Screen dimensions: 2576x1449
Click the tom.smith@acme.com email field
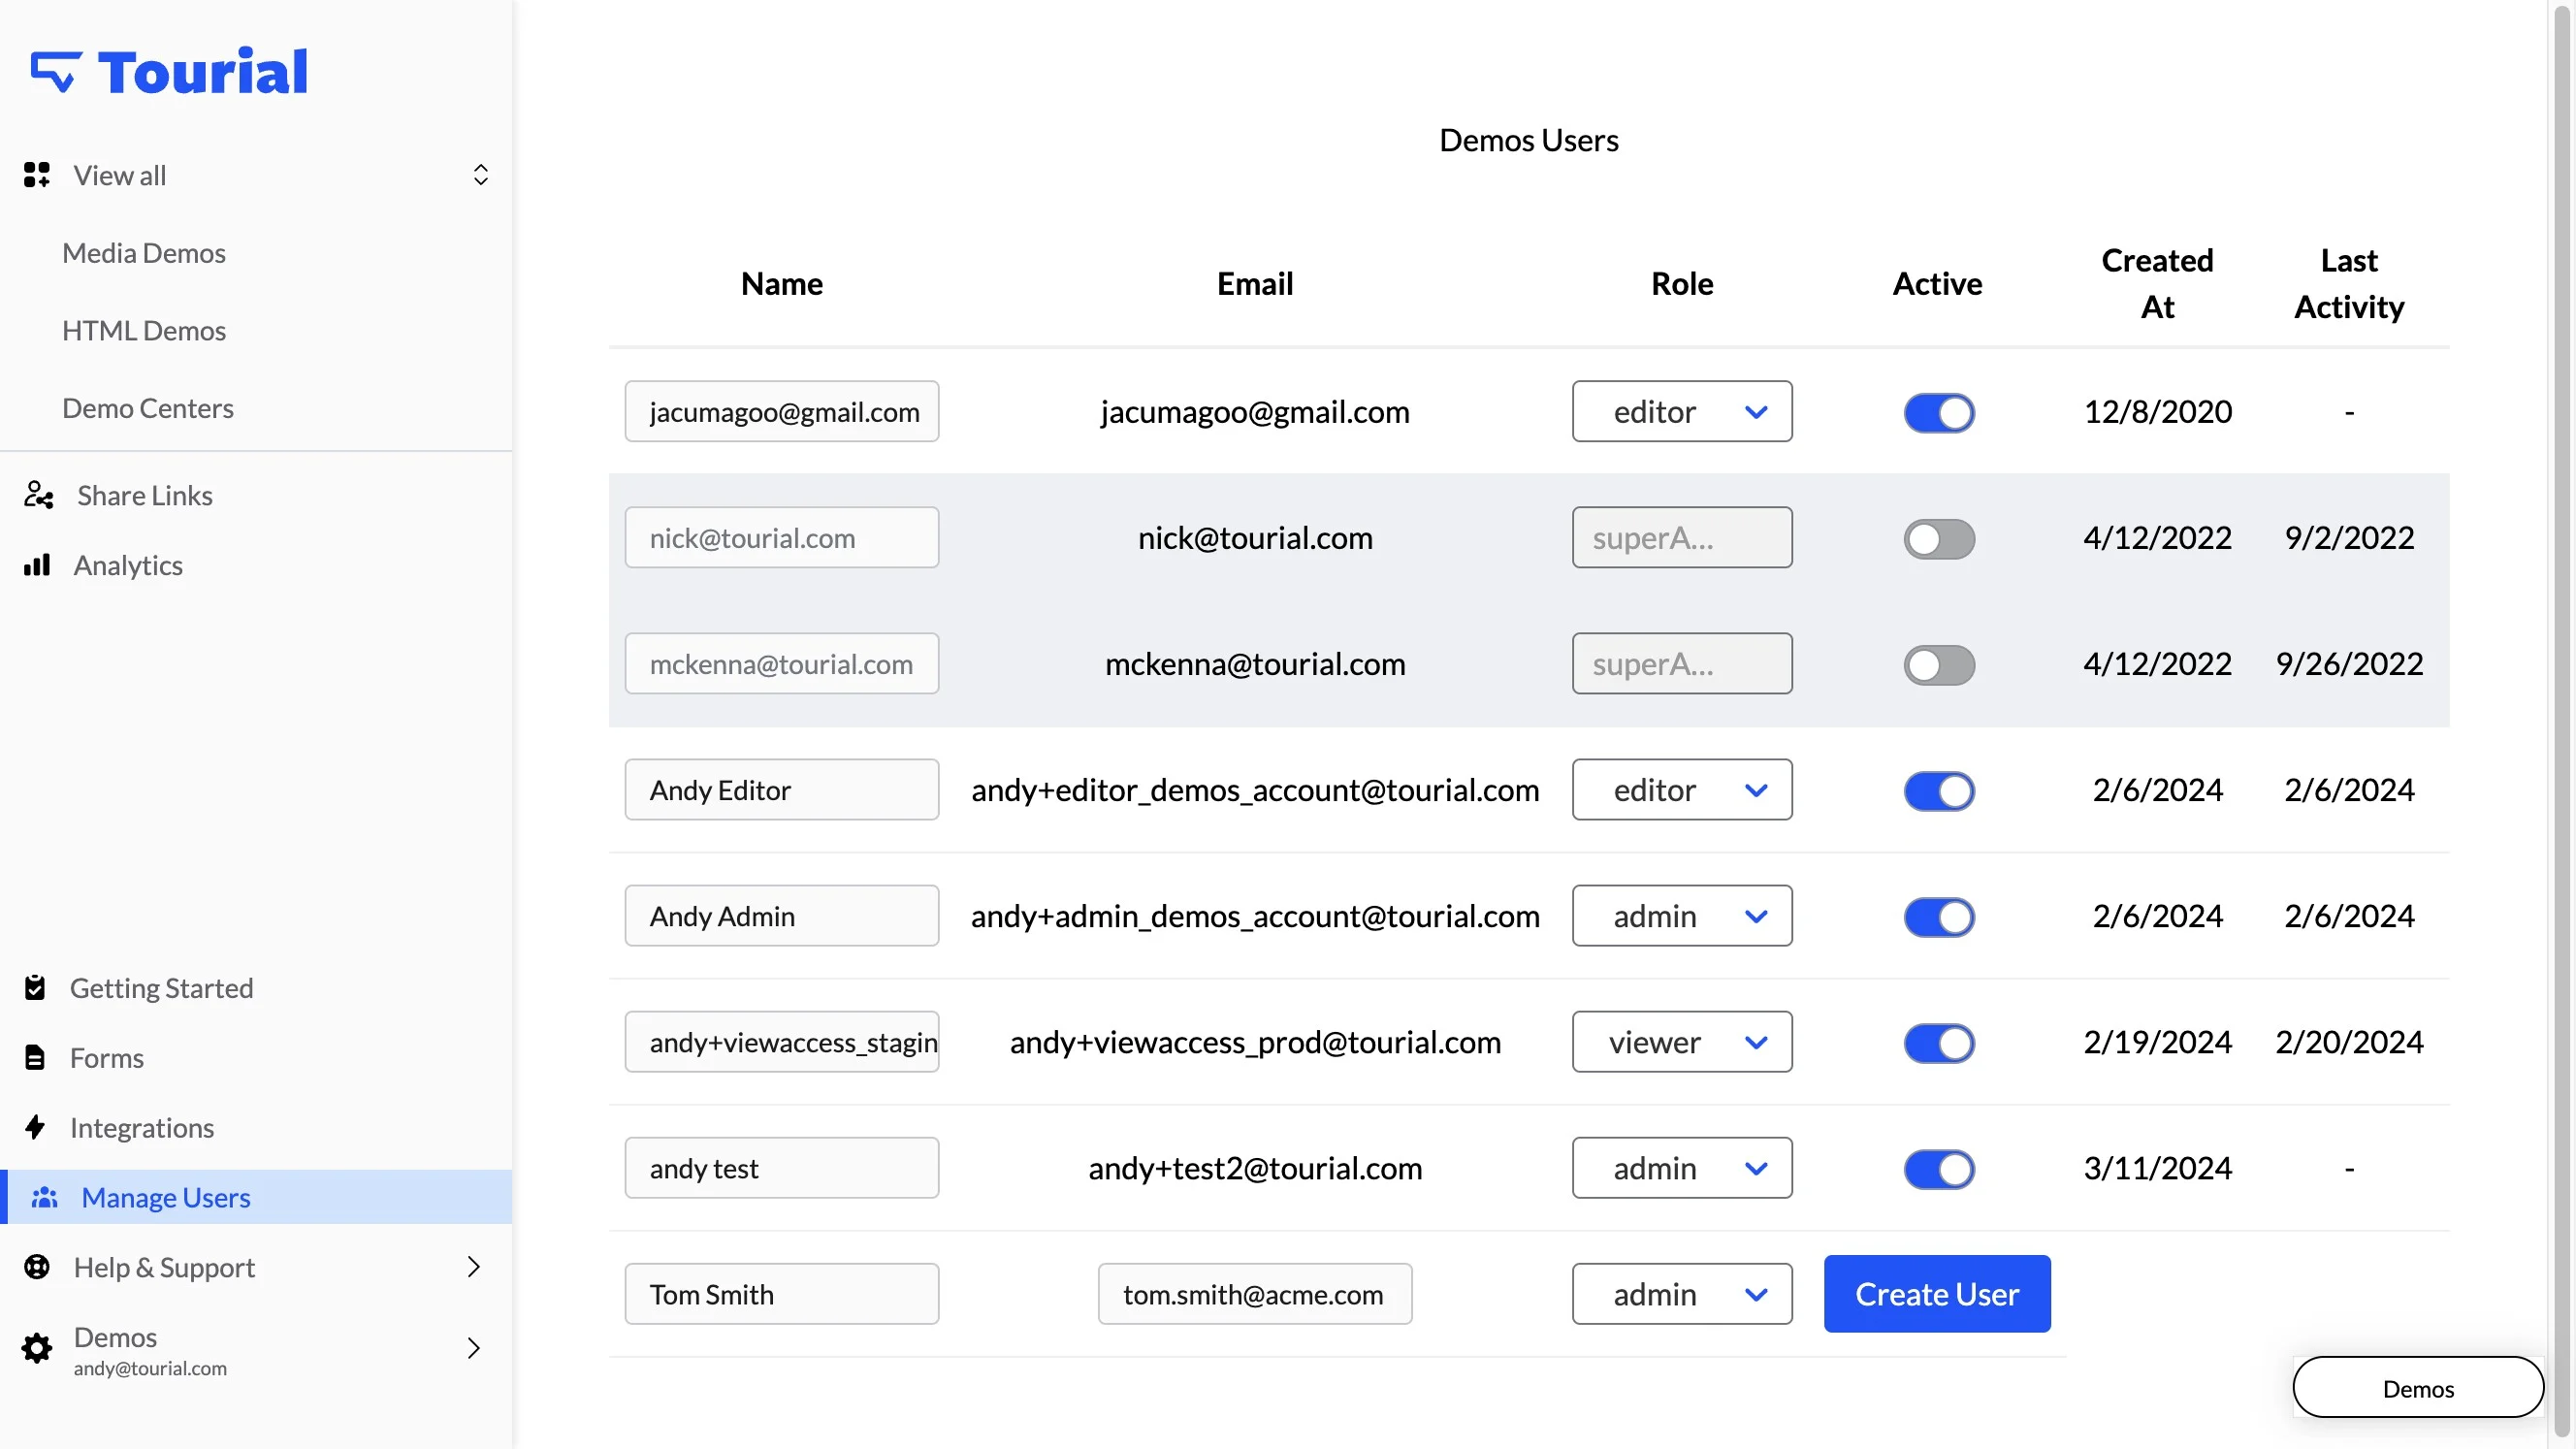pyautogui.click(x=1255, y=1294)
